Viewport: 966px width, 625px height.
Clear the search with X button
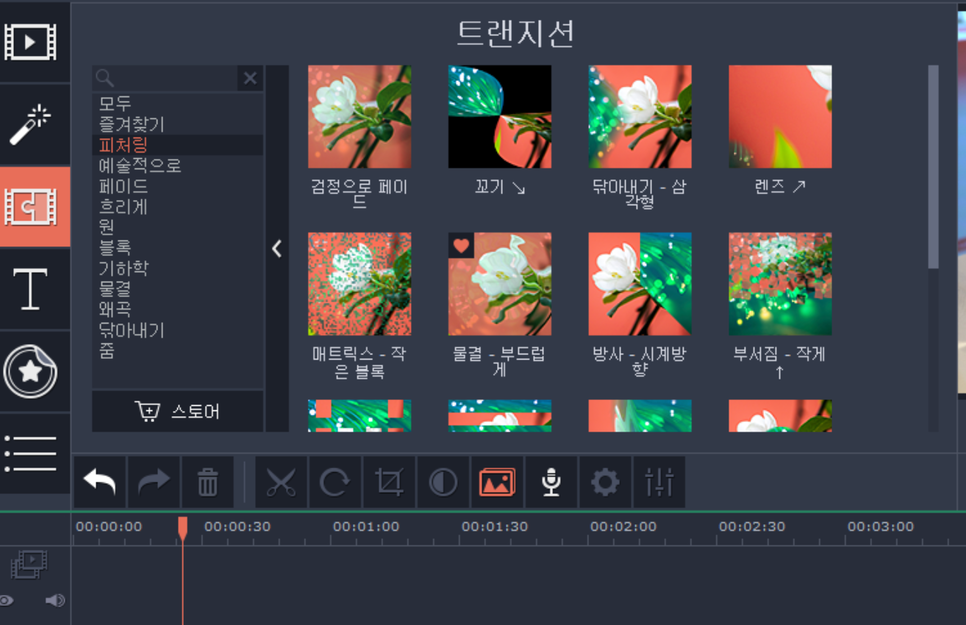pos(250,78)
